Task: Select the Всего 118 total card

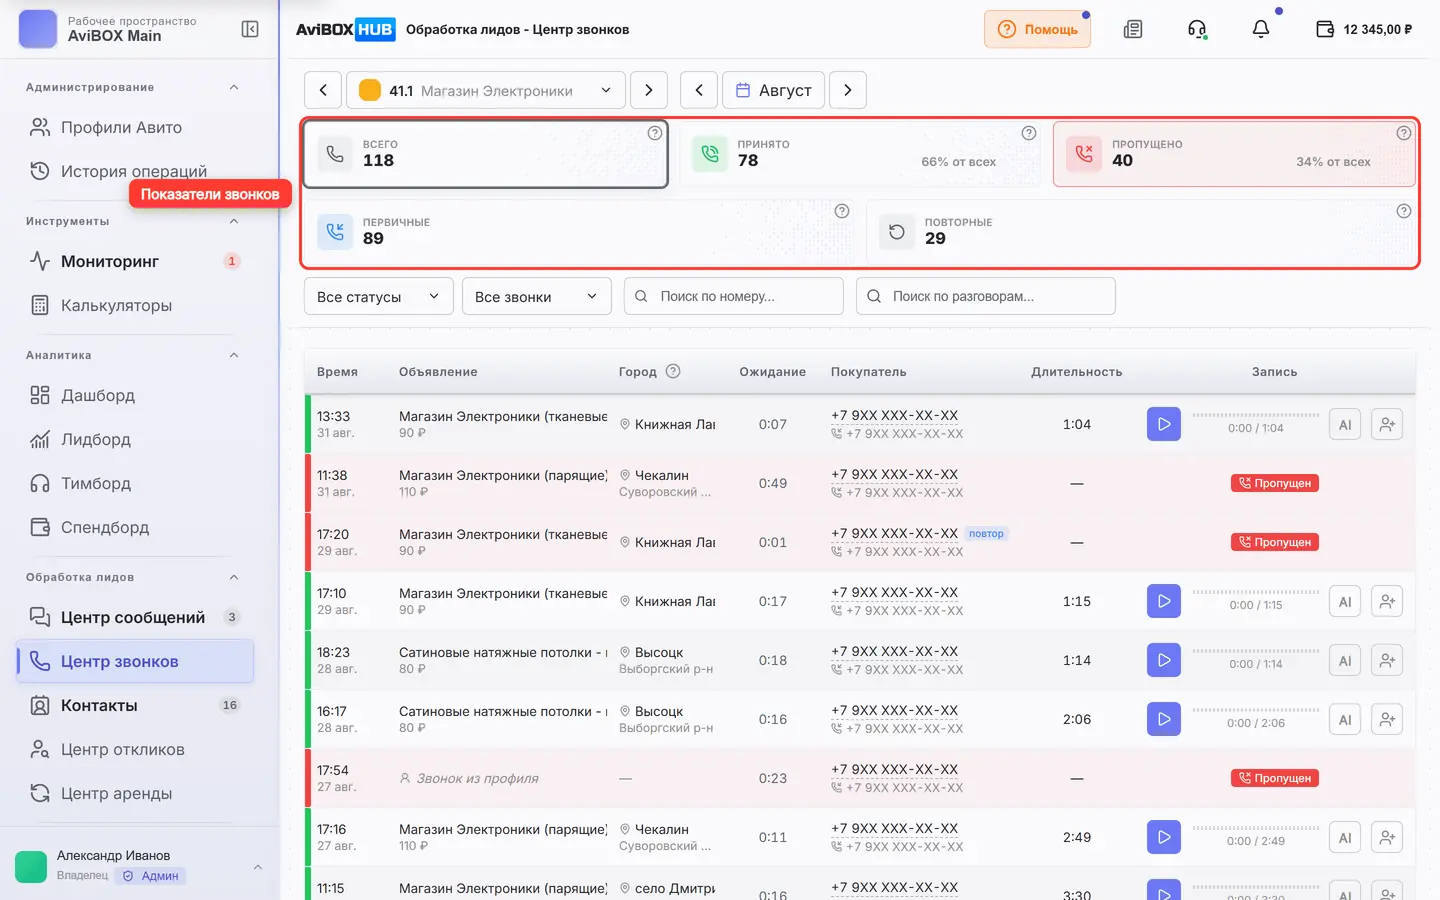Action: click(x=486, y=154)
